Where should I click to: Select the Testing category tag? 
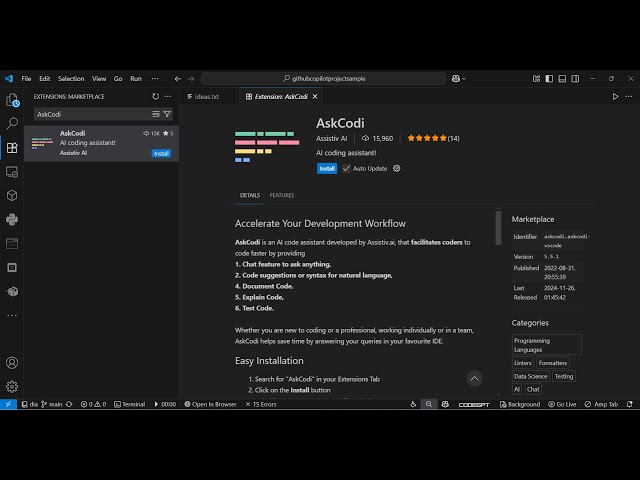[564, 376]
